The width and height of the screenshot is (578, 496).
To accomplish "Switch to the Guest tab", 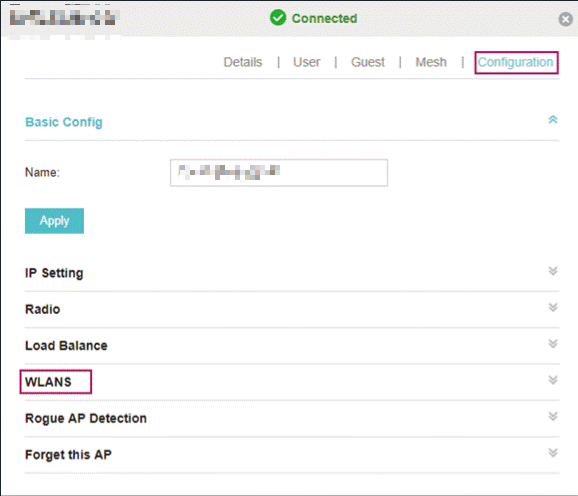I will [368, 62].
